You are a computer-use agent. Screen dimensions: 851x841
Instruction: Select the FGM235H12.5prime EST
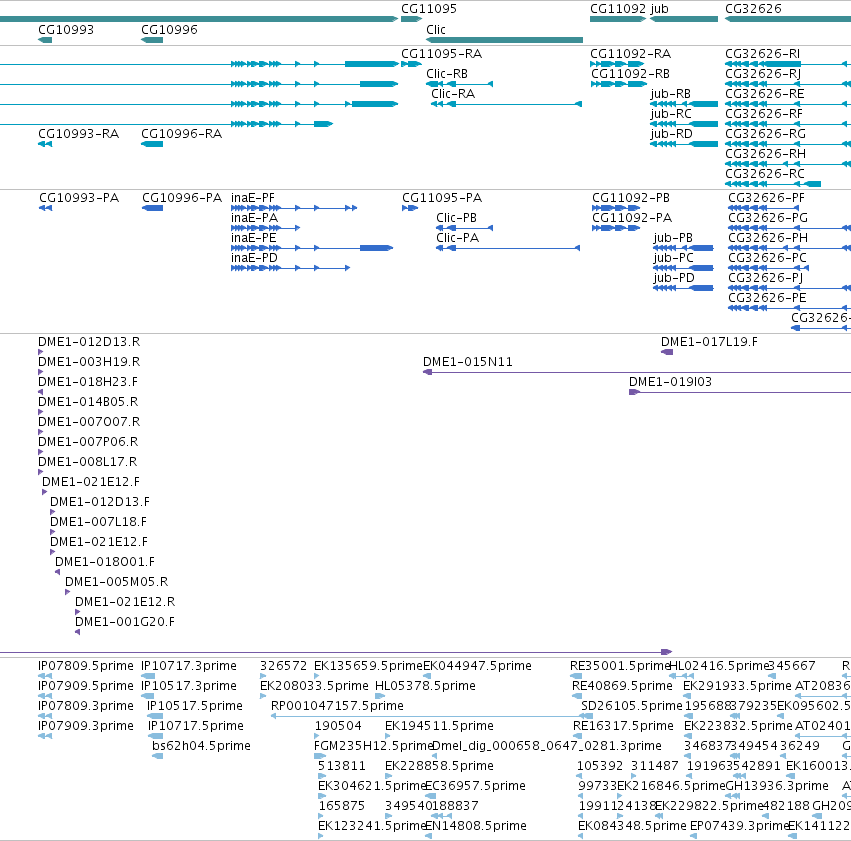(x=320, y=756)
